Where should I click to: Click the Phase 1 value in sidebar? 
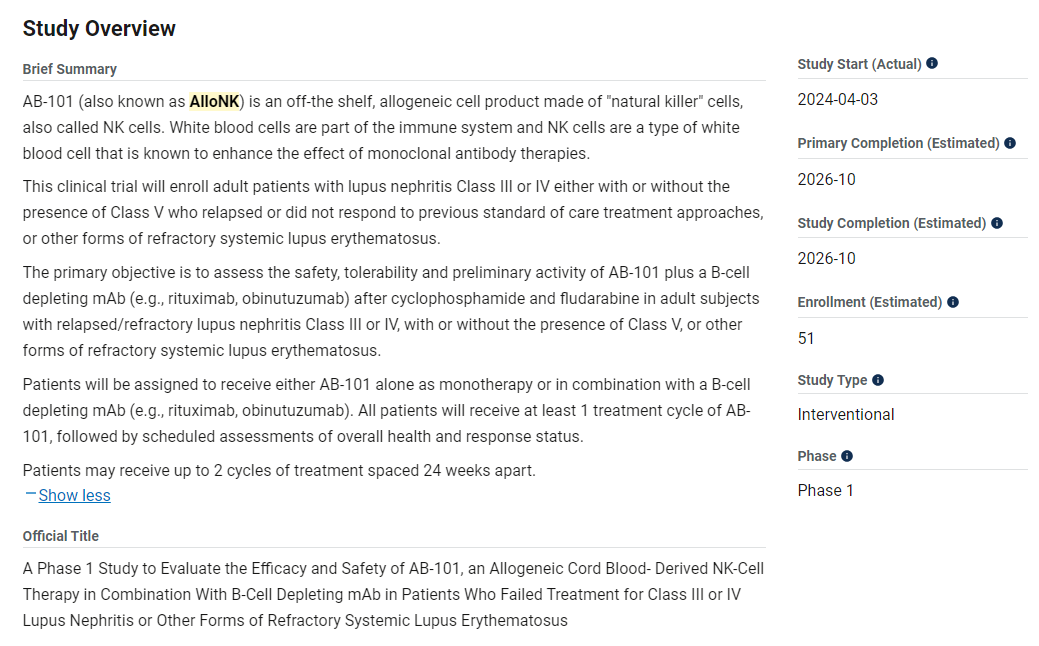826,490
